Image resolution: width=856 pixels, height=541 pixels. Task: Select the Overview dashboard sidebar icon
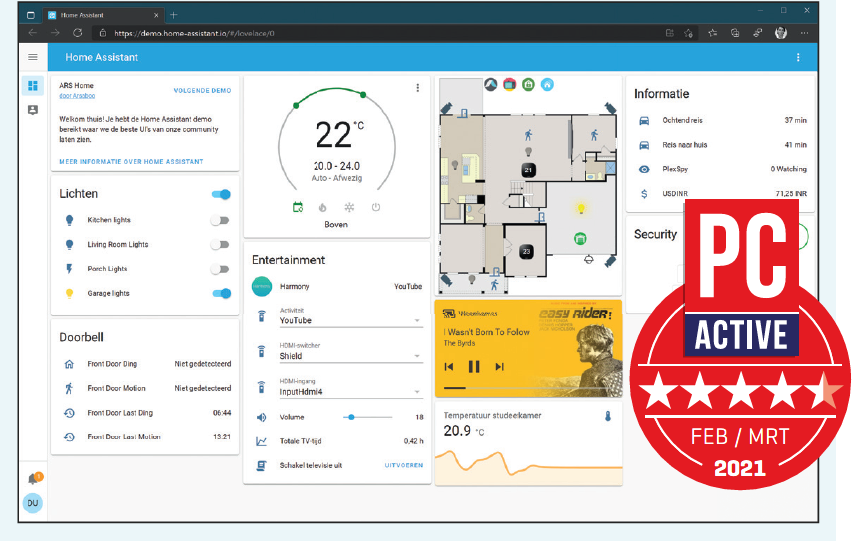coord(33,86)
